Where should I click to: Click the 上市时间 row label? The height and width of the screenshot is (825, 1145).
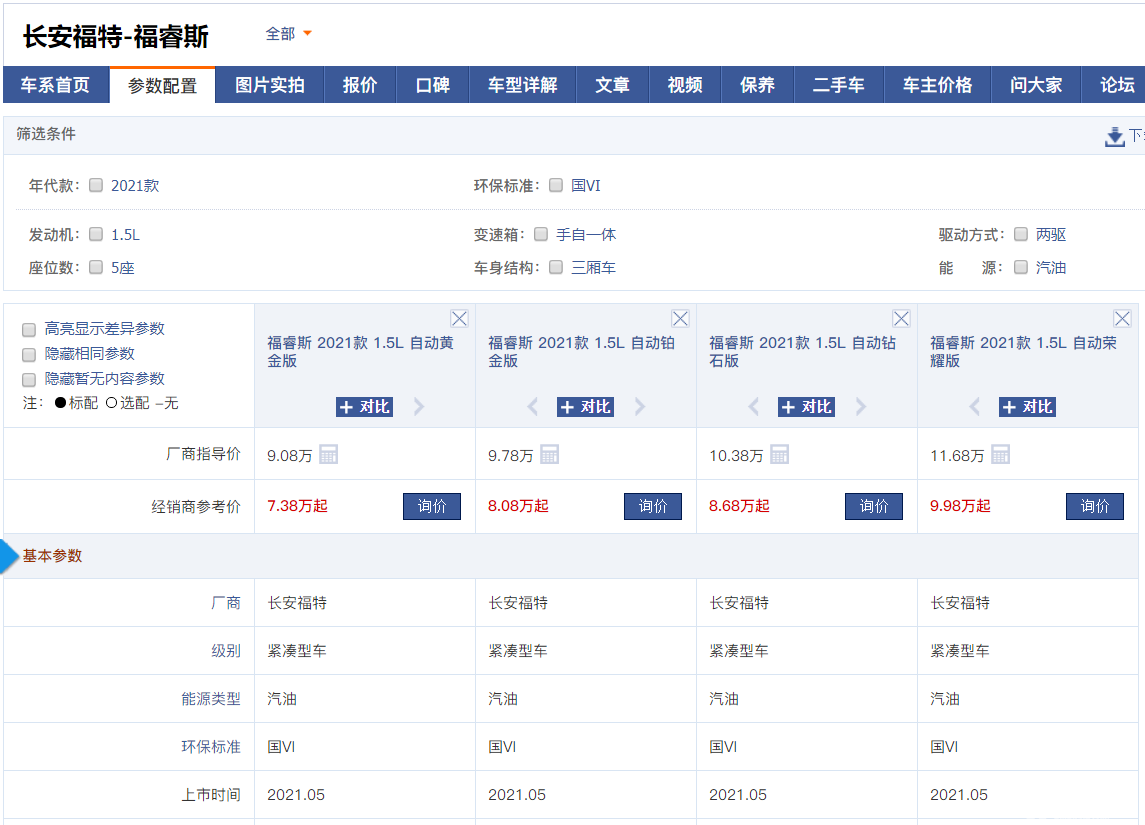(x=211, y=794)
